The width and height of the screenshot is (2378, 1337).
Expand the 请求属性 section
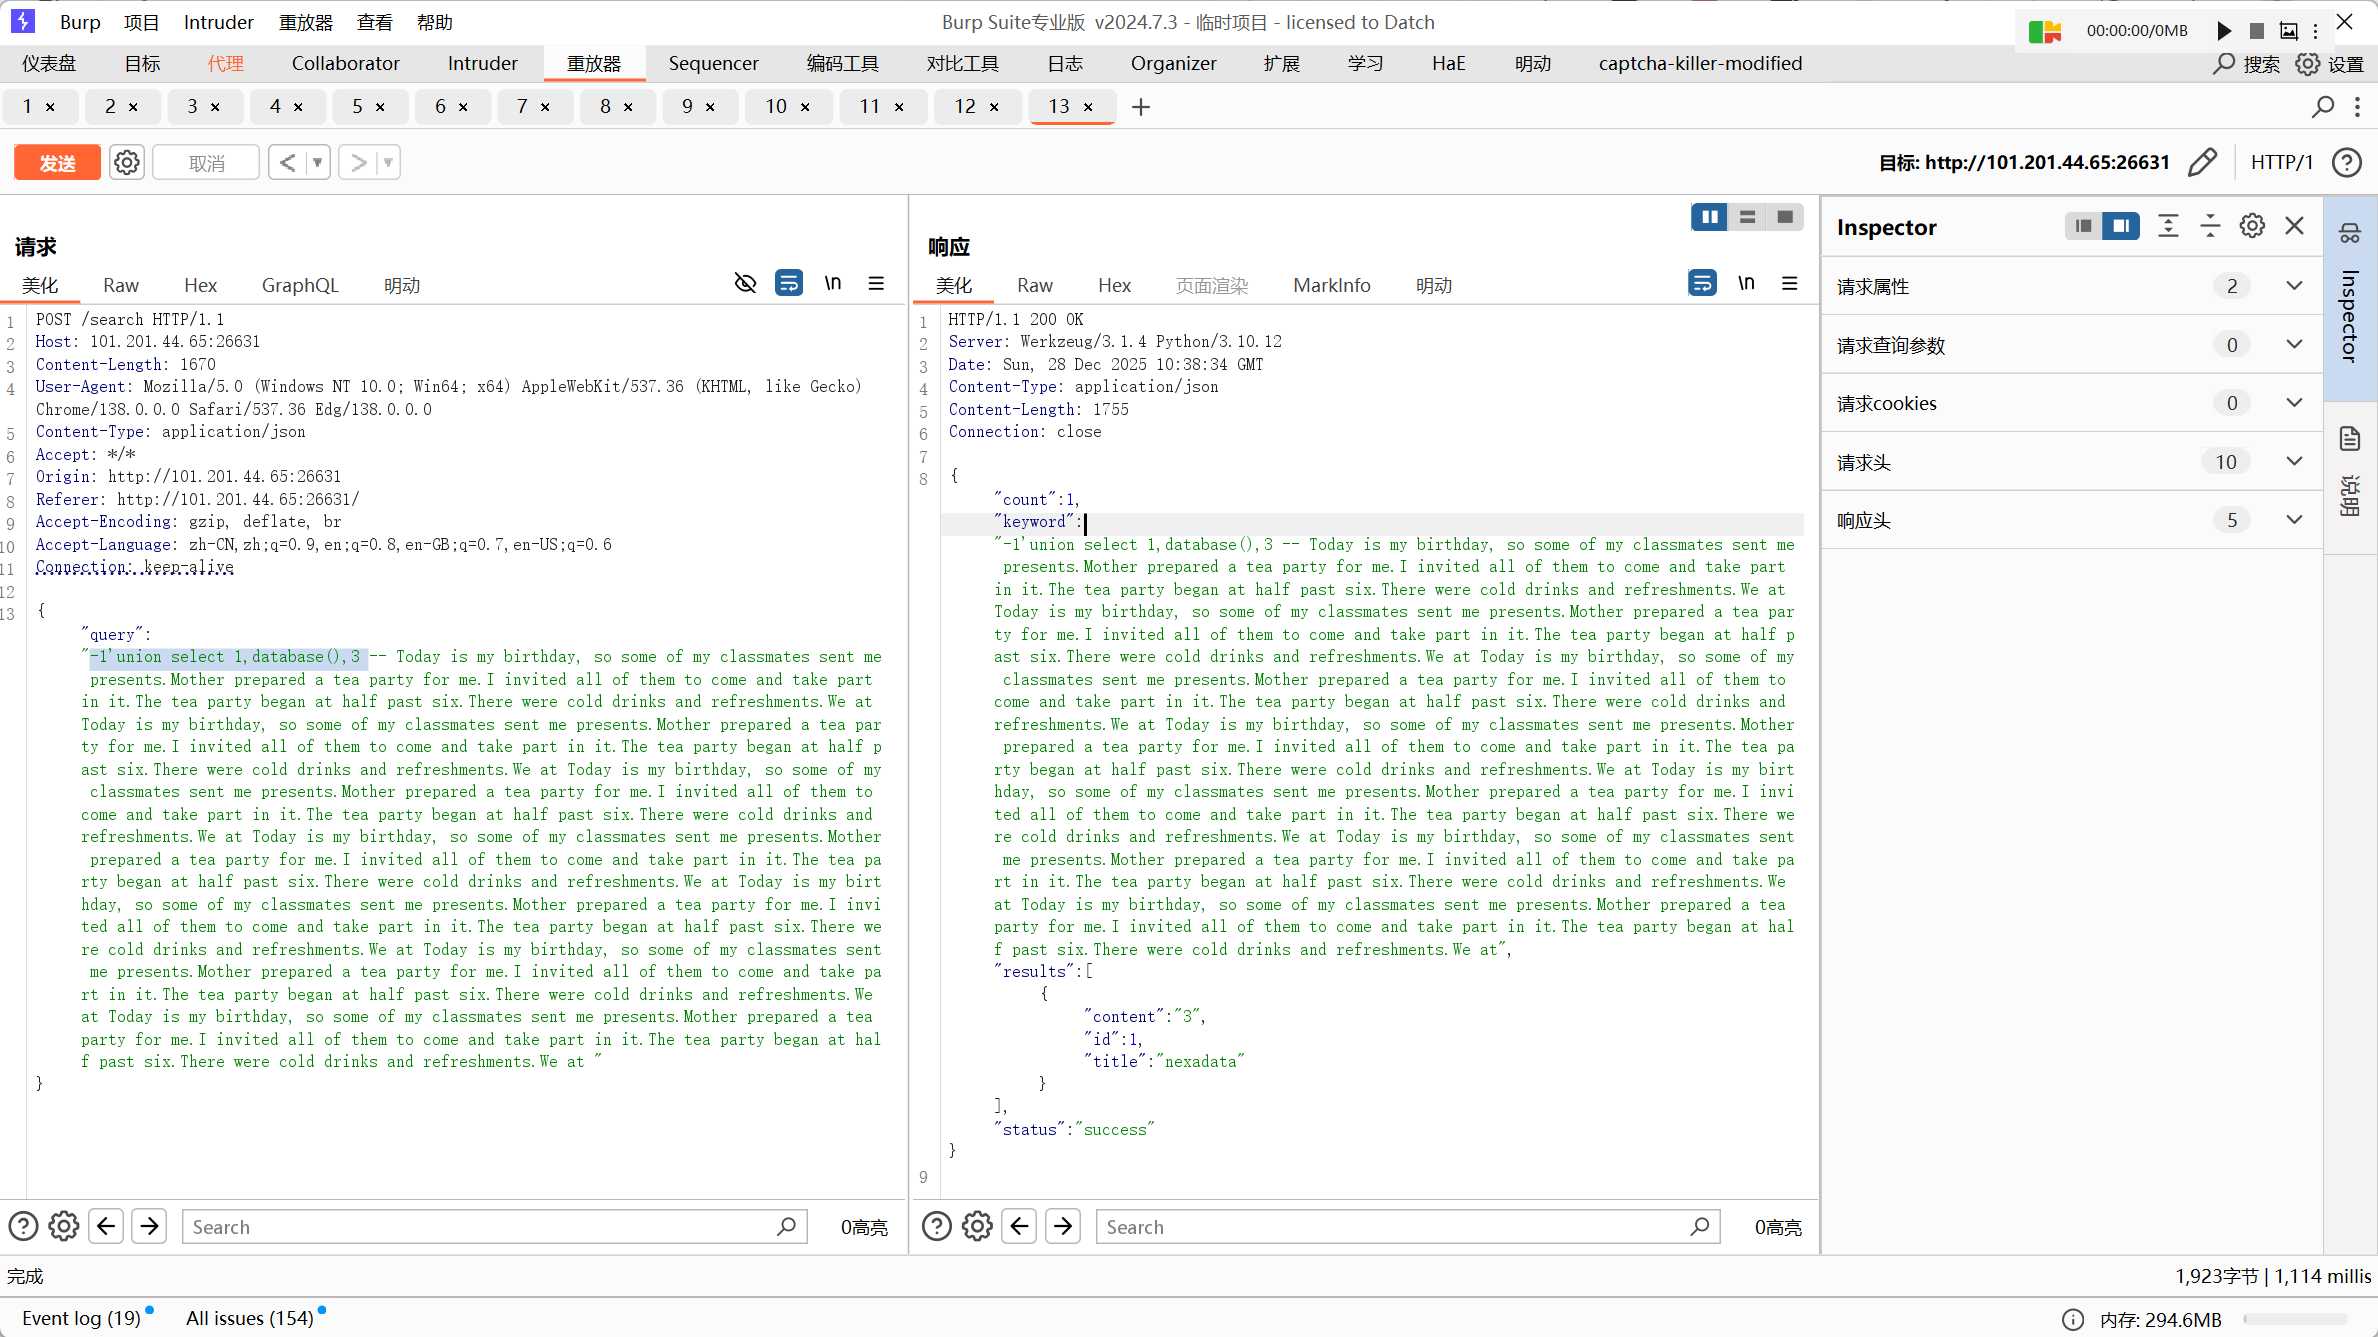coord(2294,286)
